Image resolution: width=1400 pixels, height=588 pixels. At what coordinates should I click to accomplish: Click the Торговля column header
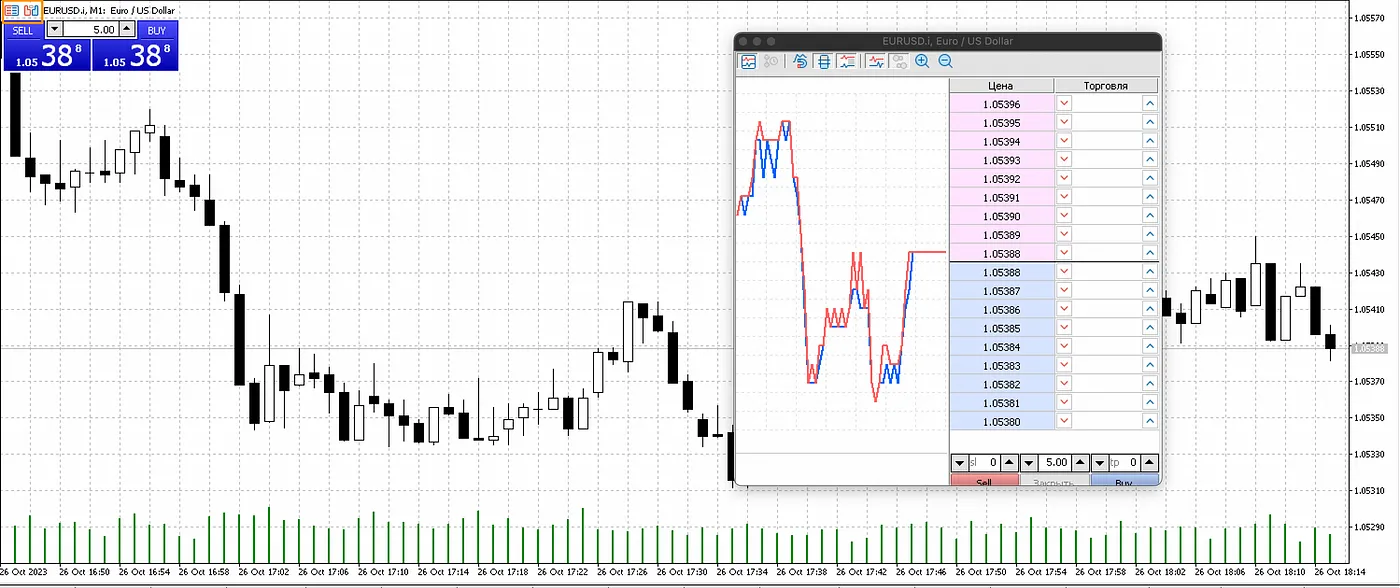pyautogui.click(x=1106, y=86)
